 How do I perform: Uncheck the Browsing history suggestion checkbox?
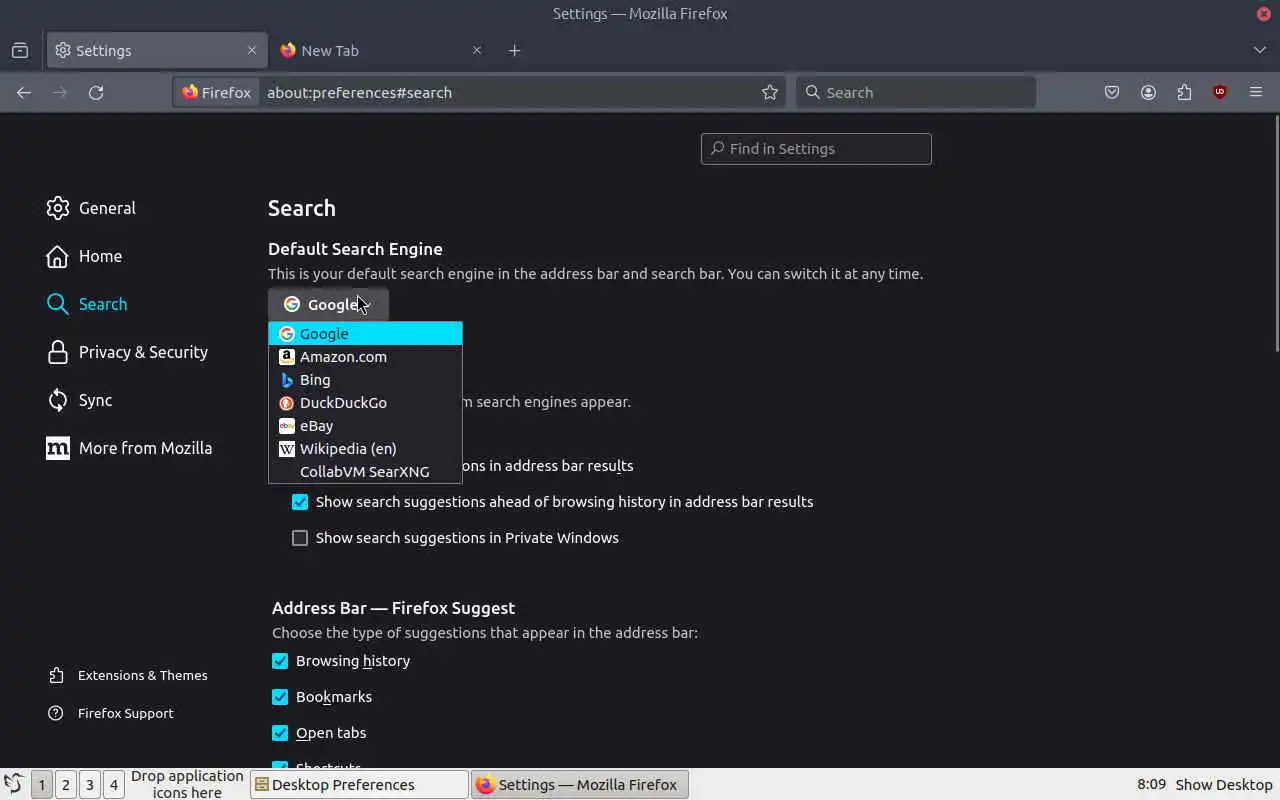280,661
